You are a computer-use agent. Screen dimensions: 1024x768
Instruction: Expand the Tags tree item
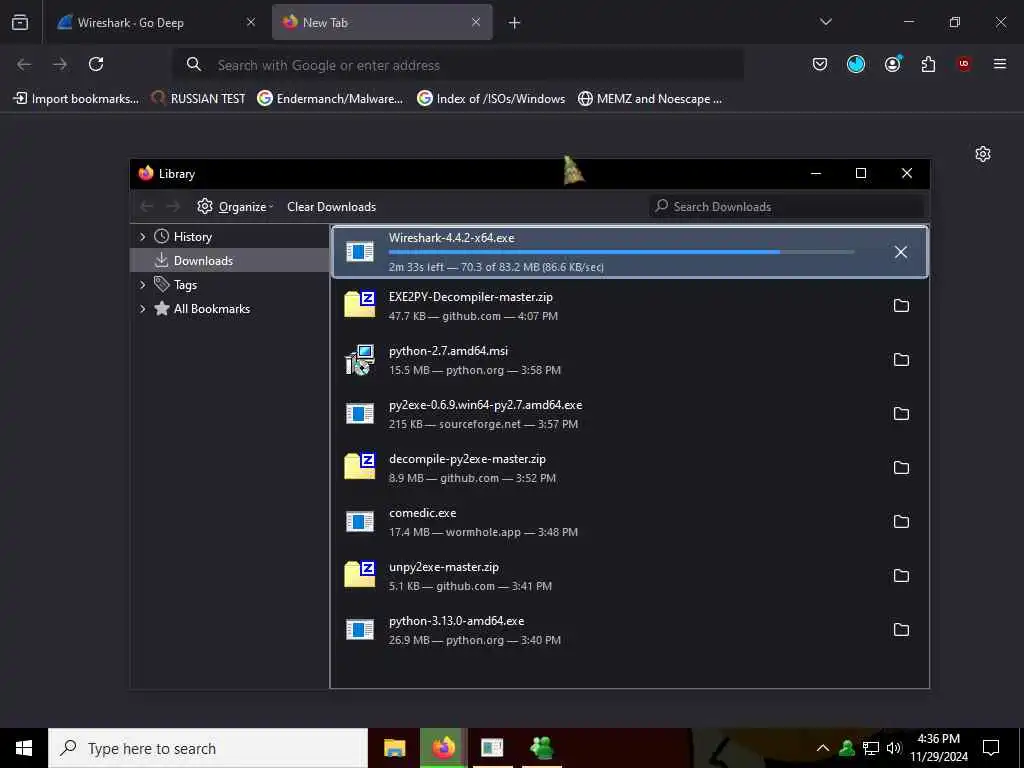point(142,285)
